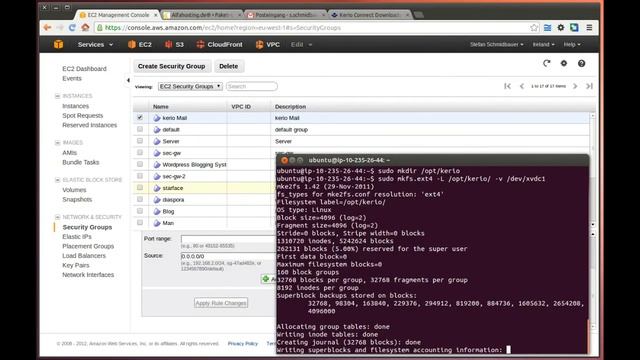Open the EC2 Security Groups viewing dropdown

[190, 86]
